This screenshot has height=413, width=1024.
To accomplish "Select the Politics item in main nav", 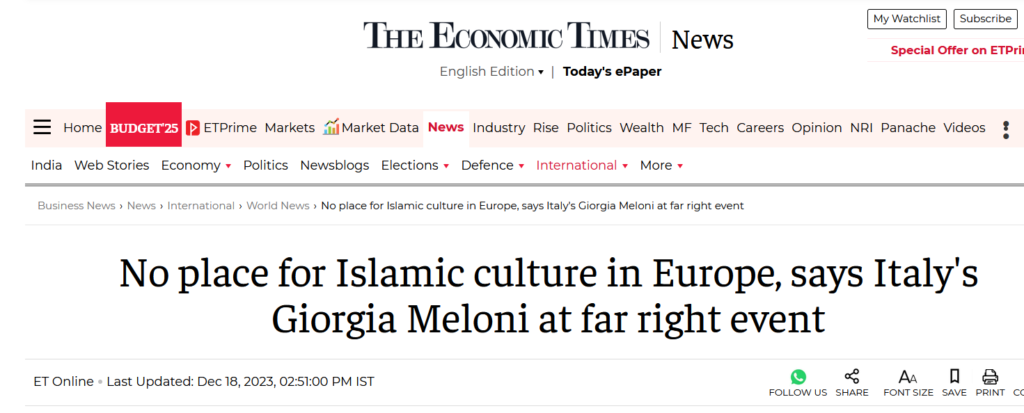I will [x=589, y=127].
